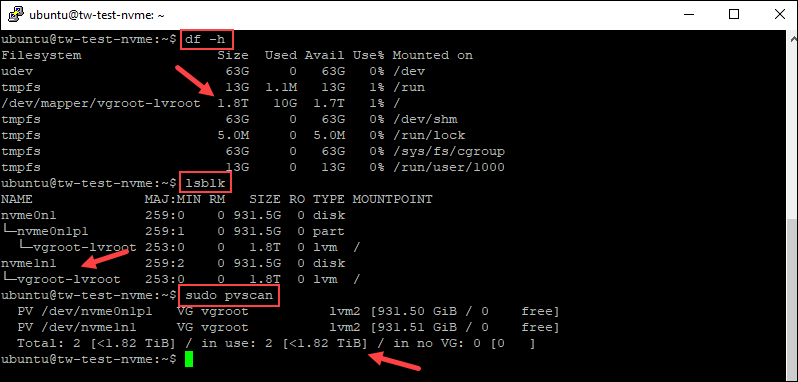Close the PuTTY terminal window

[779, 15]
